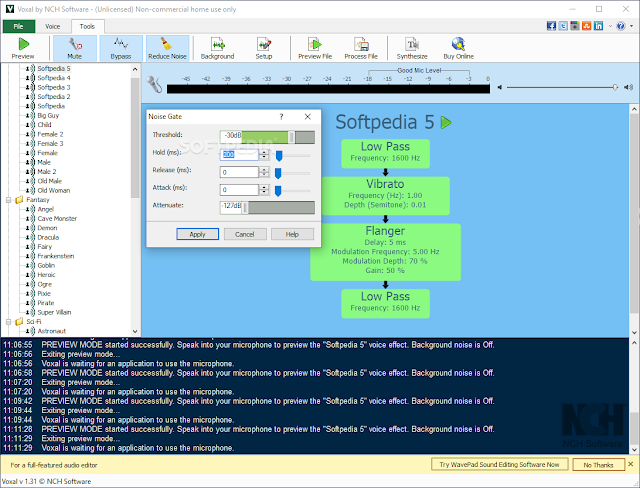
Task: Click the loud-volume speaker icon
Action: click(629, 87)
